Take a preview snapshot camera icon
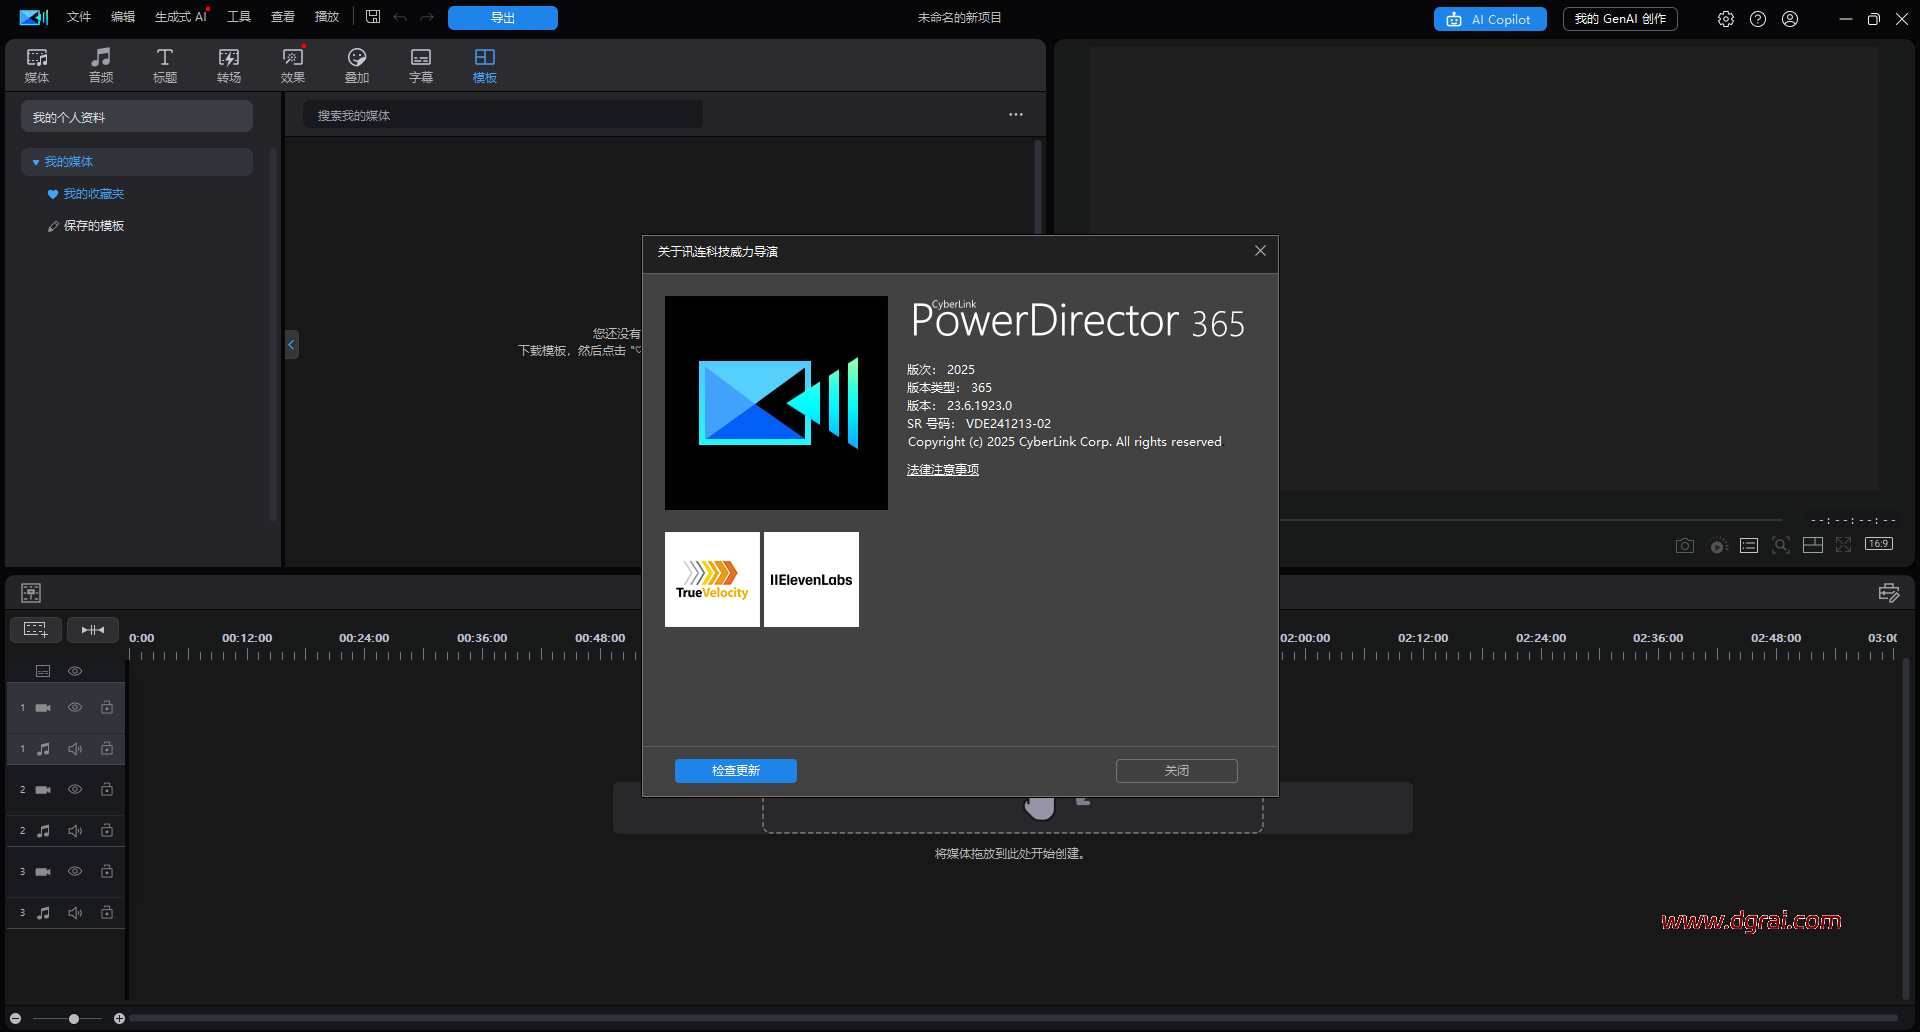 (x=1685, y=545)
